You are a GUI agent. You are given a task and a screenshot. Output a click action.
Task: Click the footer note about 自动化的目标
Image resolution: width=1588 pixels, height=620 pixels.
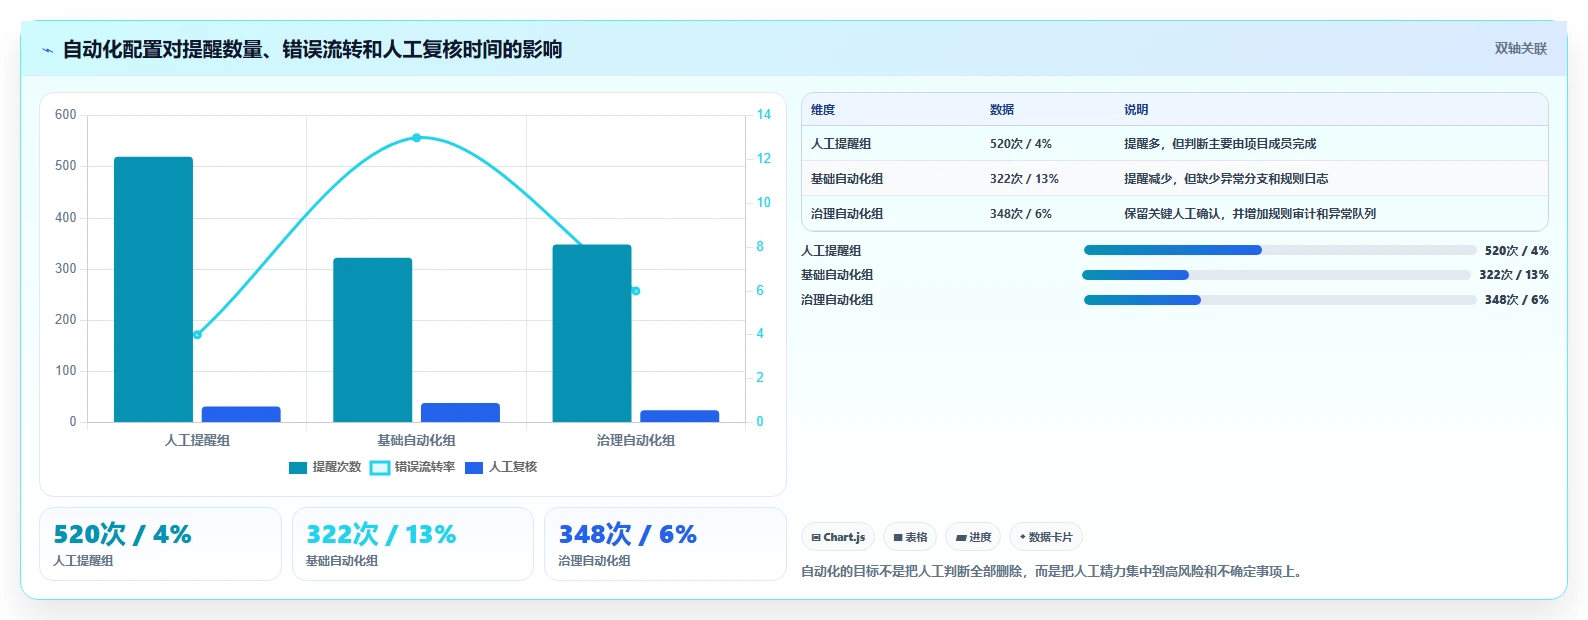click(x=1051, y=572)
